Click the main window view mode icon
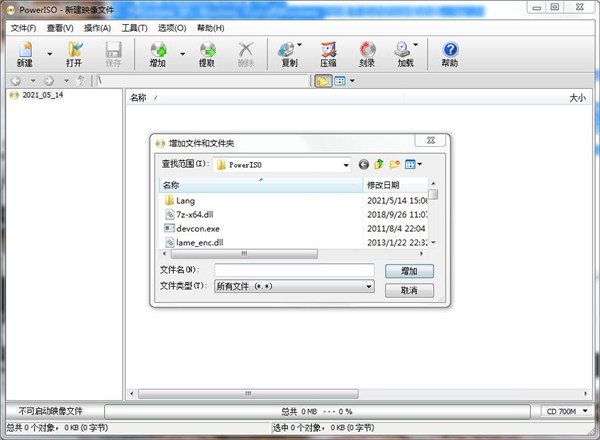The width and height of the screenshot is (600, 440). coord(340,81)
